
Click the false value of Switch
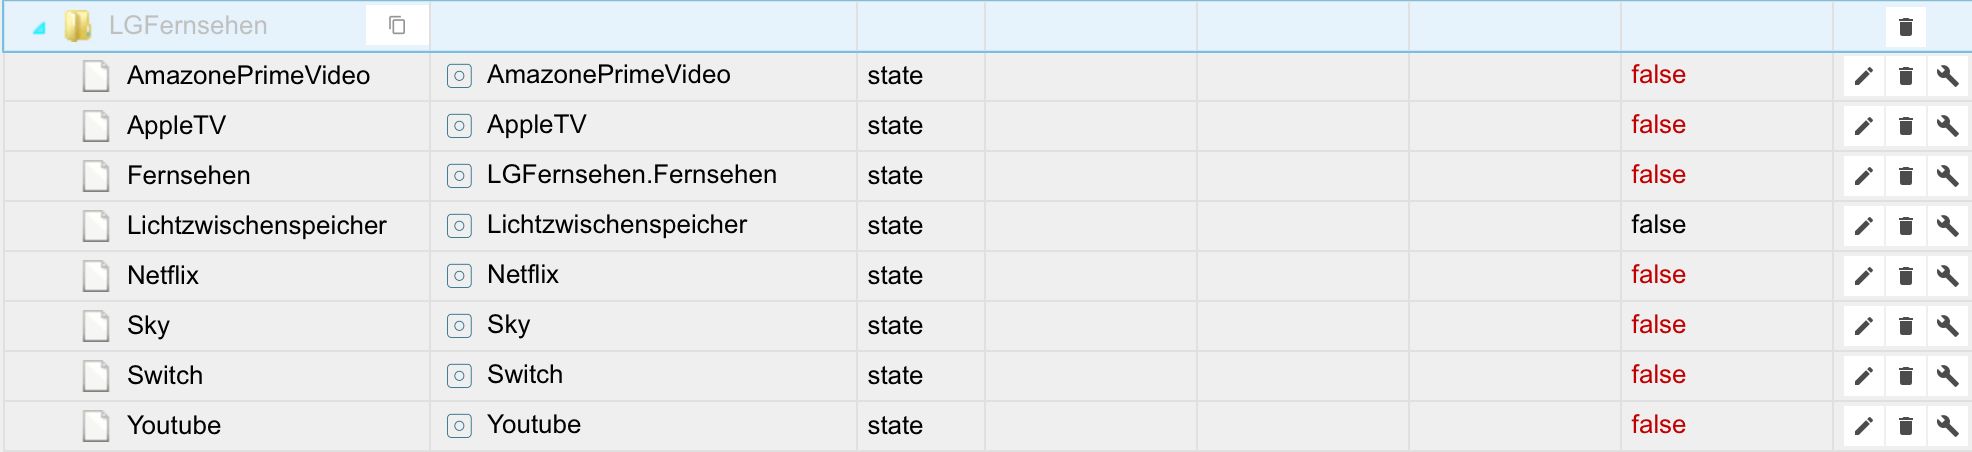click(1658, 374)
